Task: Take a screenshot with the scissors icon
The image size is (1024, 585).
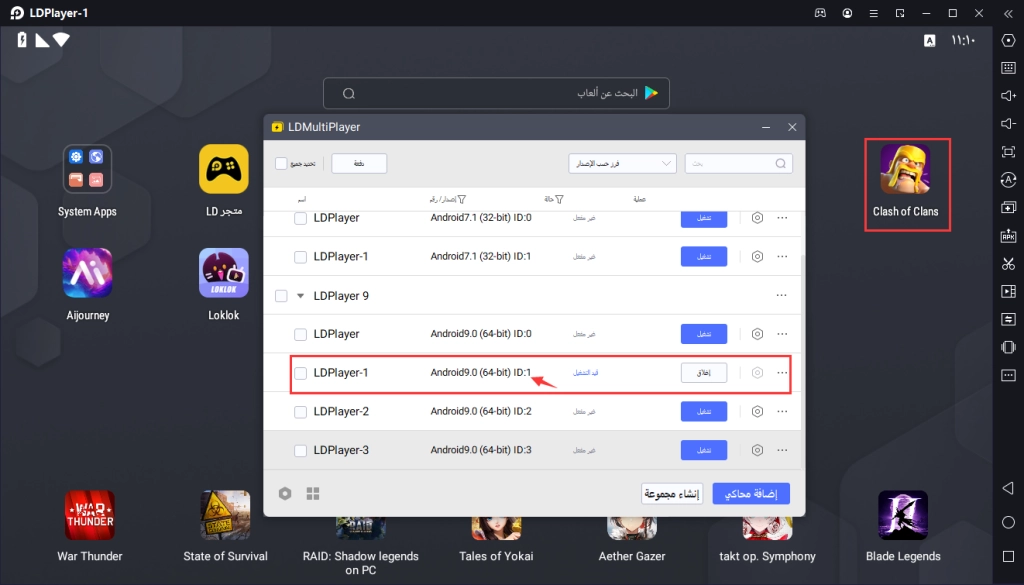Action: pos(1008,263)
